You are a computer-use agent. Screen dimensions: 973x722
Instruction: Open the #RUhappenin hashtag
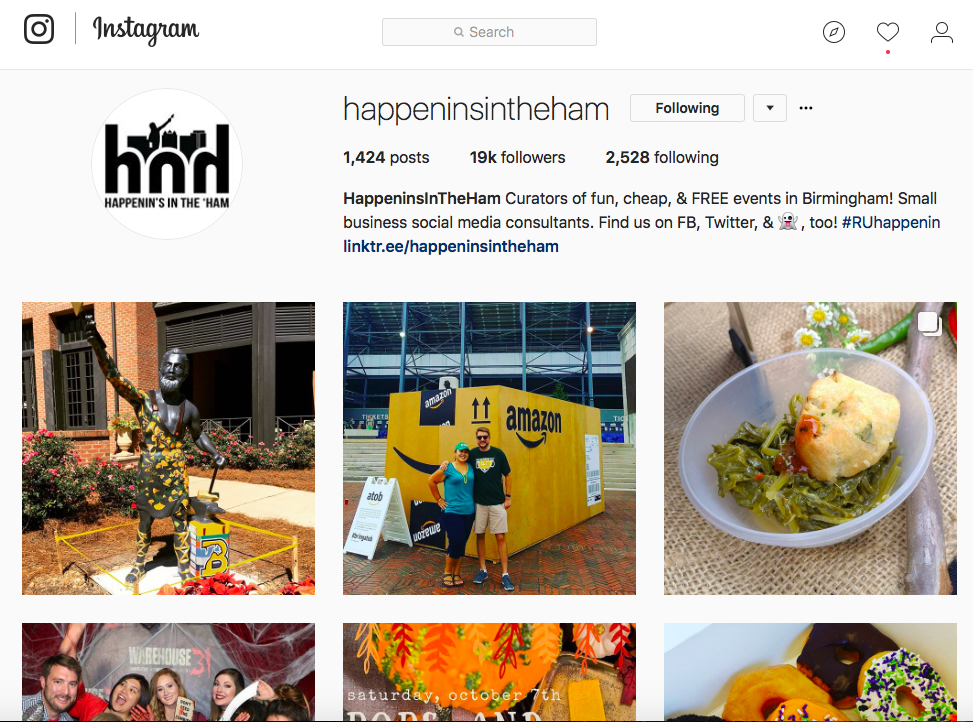point(890,222)
